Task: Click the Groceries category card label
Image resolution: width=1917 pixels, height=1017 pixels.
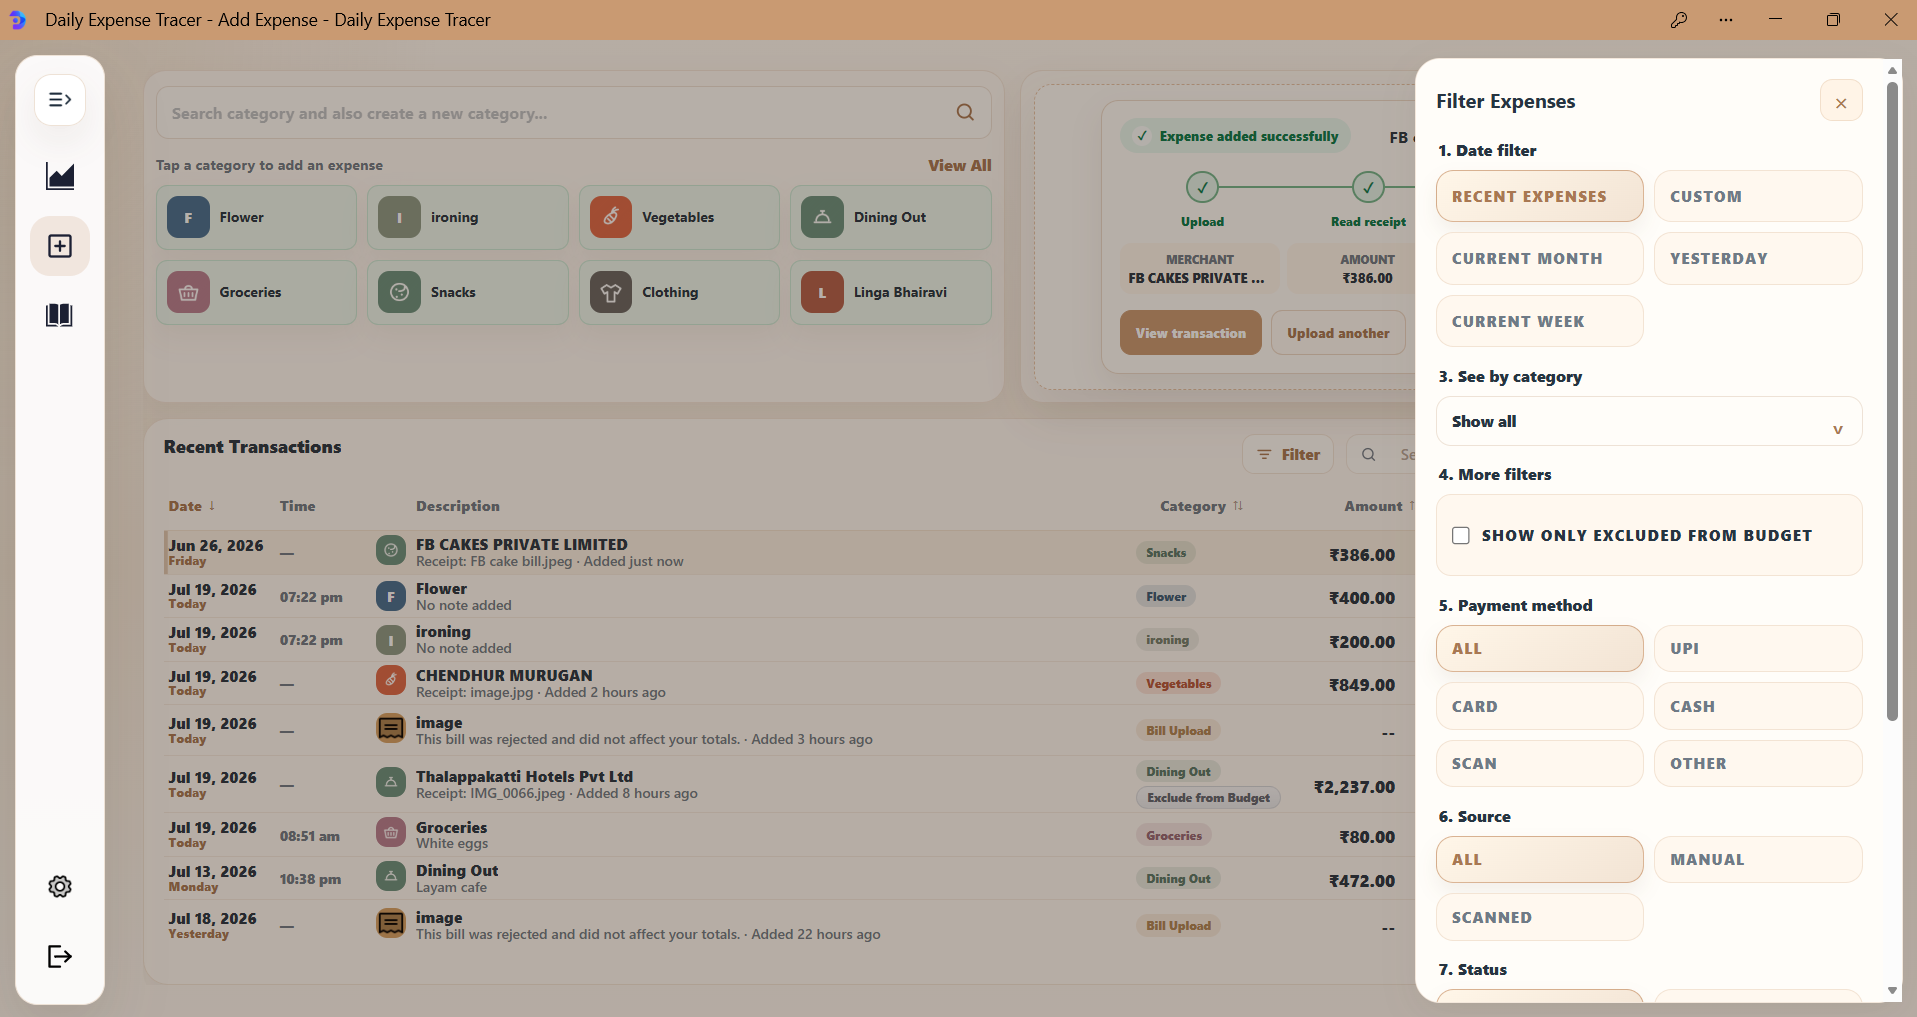Action: (250, 292)
